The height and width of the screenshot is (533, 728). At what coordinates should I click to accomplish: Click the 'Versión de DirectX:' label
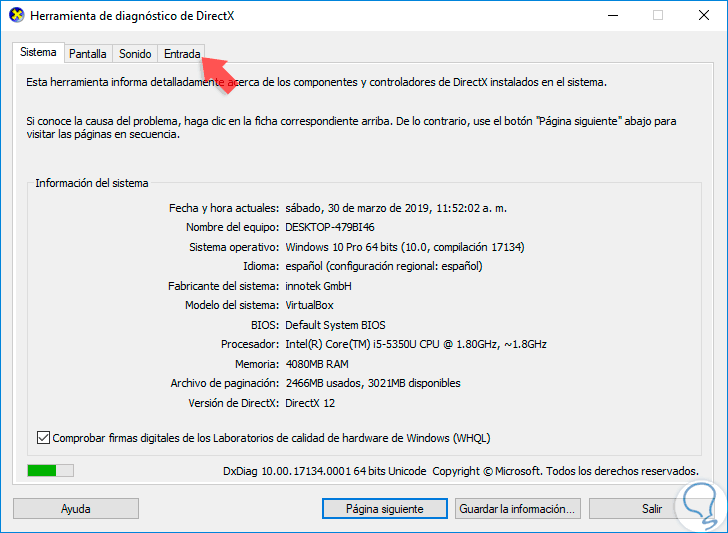(234, 403)
